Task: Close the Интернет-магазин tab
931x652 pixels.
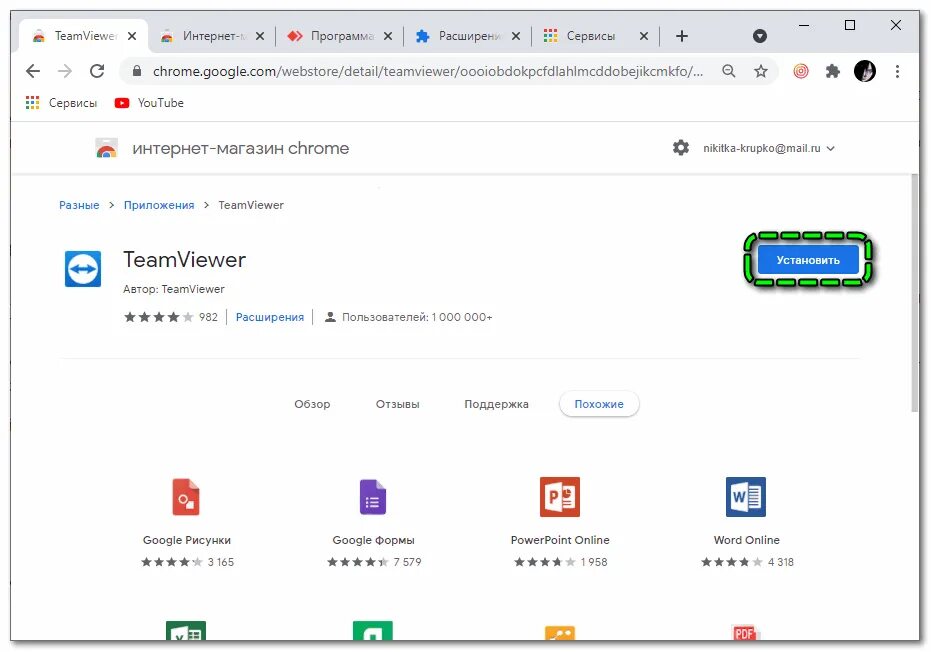Action: (260, 36)
